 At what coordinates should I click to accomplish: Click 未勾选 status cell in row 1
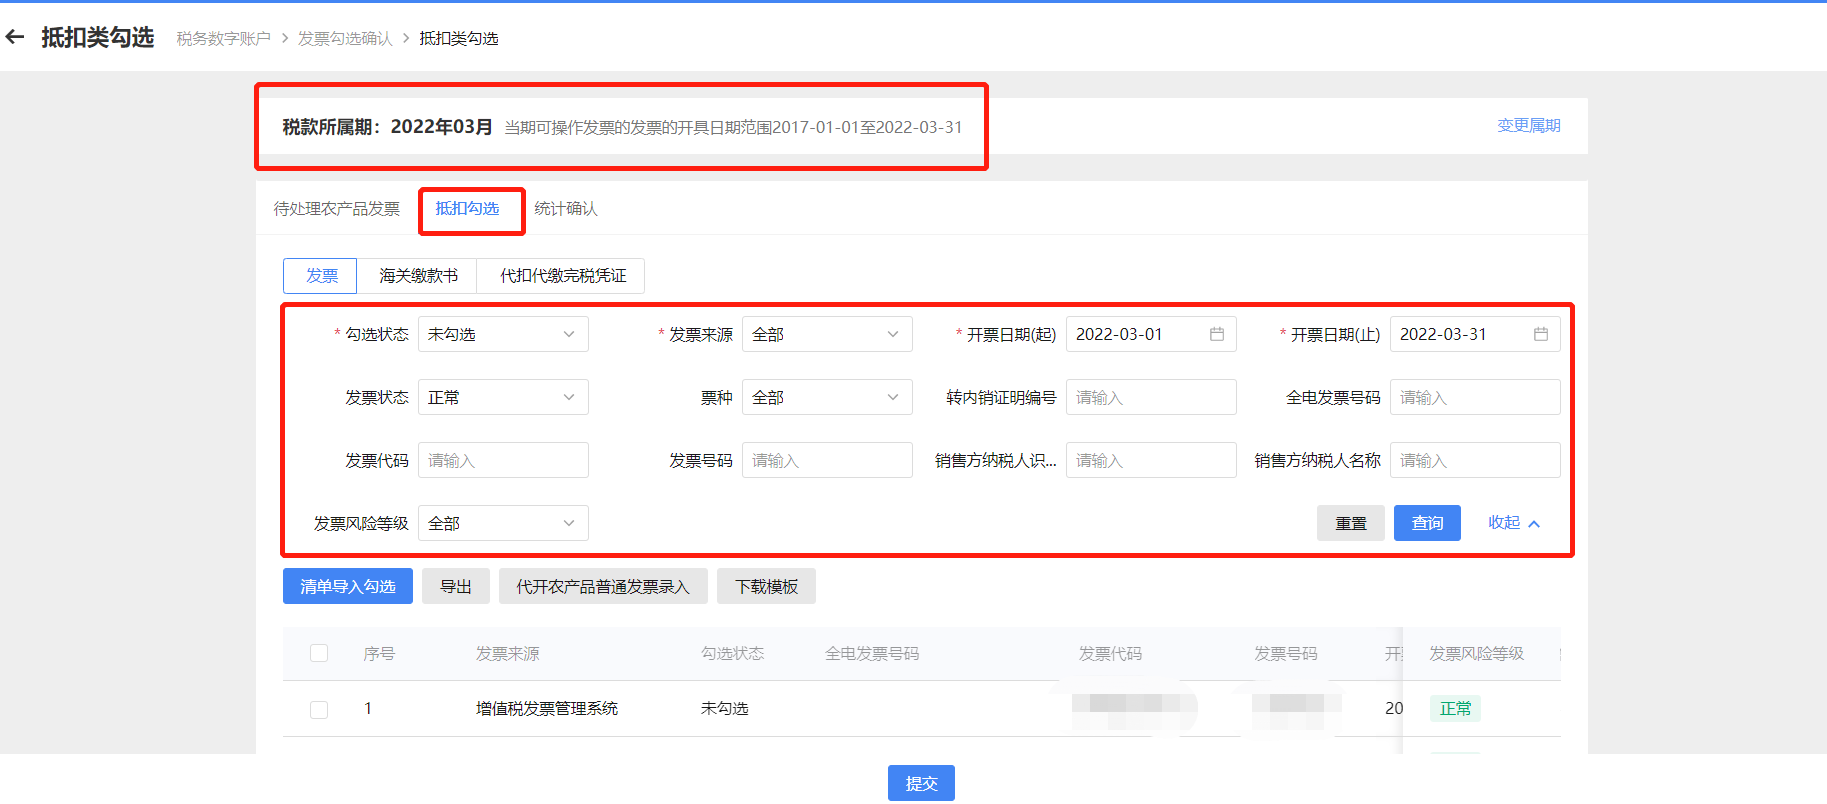point(725,708)
